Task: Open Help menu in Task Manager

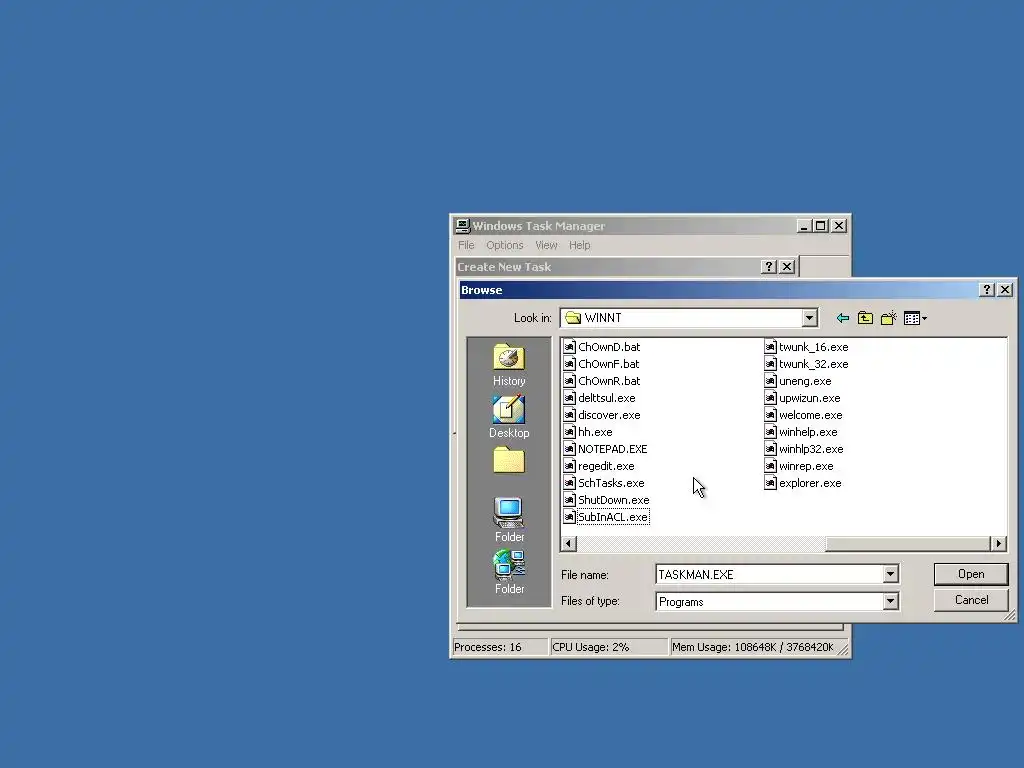Action: coord(579,245)
